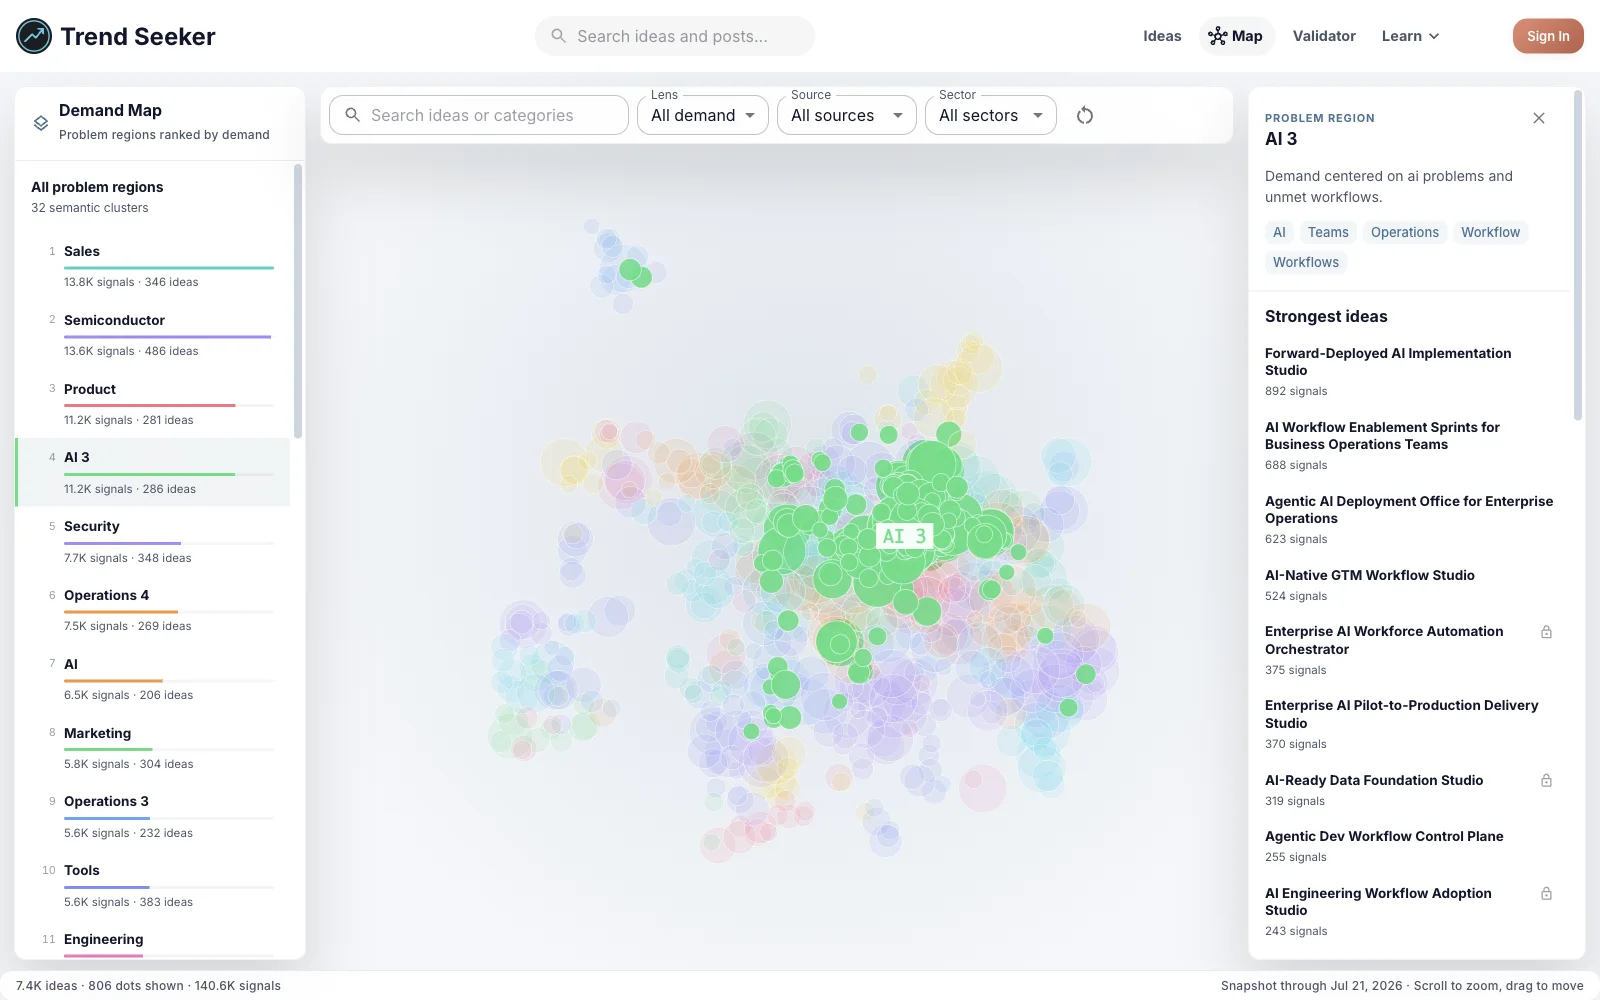Select the Operations 4 problem region
Viewport: 1600px width, 1000px height.
coord(153,610)
